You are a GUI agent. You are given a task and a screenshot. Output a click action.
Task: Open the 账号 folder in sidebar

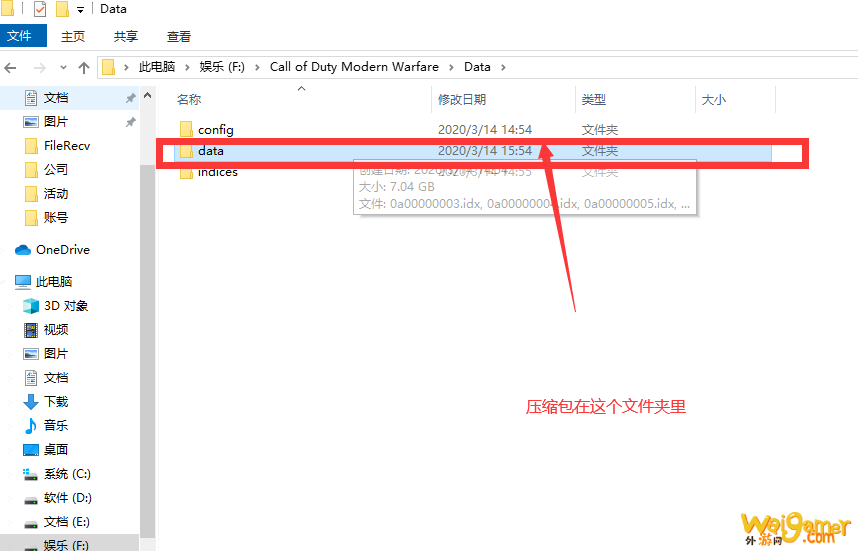(56, 218)
